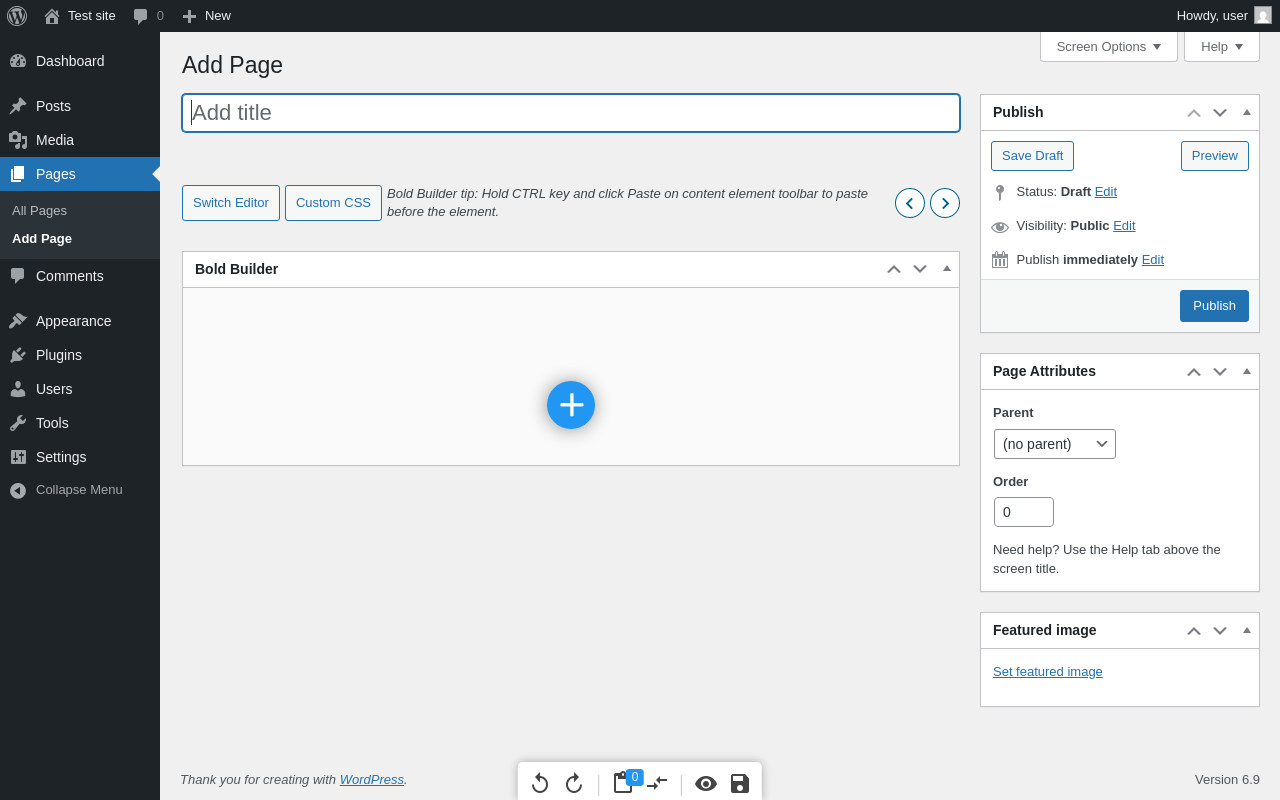This screenshot has width=1280, height=800.
Task: Open the Parent page dropdown
Action: tap(1055, 444)
